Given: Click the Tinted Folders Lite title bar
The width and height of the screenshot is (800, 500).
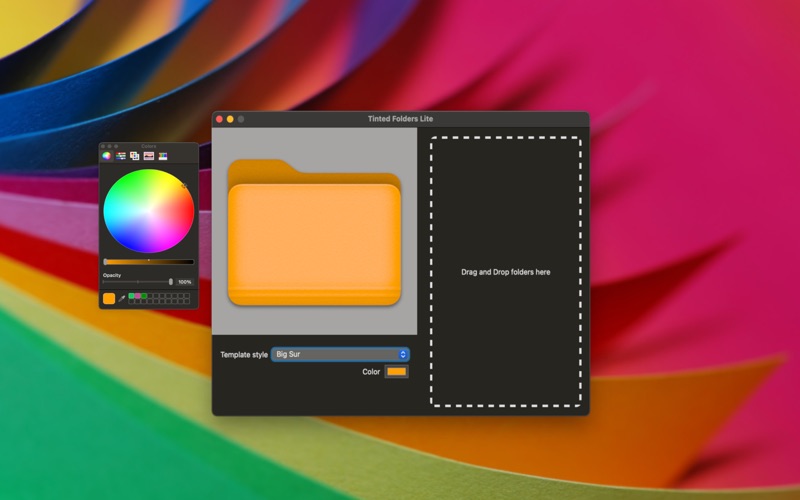Looking at the screenshot, I should 401,119.
